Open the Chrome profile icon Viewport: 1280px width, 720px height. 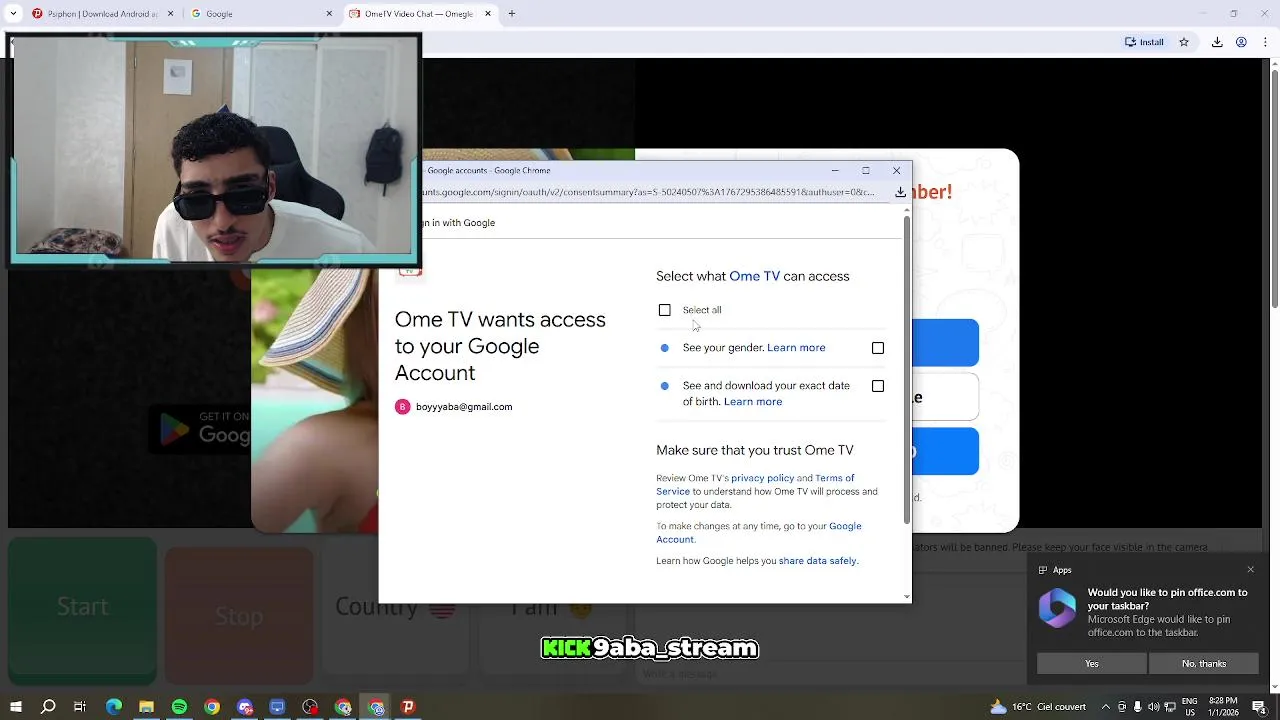(x=1241, y=42)
